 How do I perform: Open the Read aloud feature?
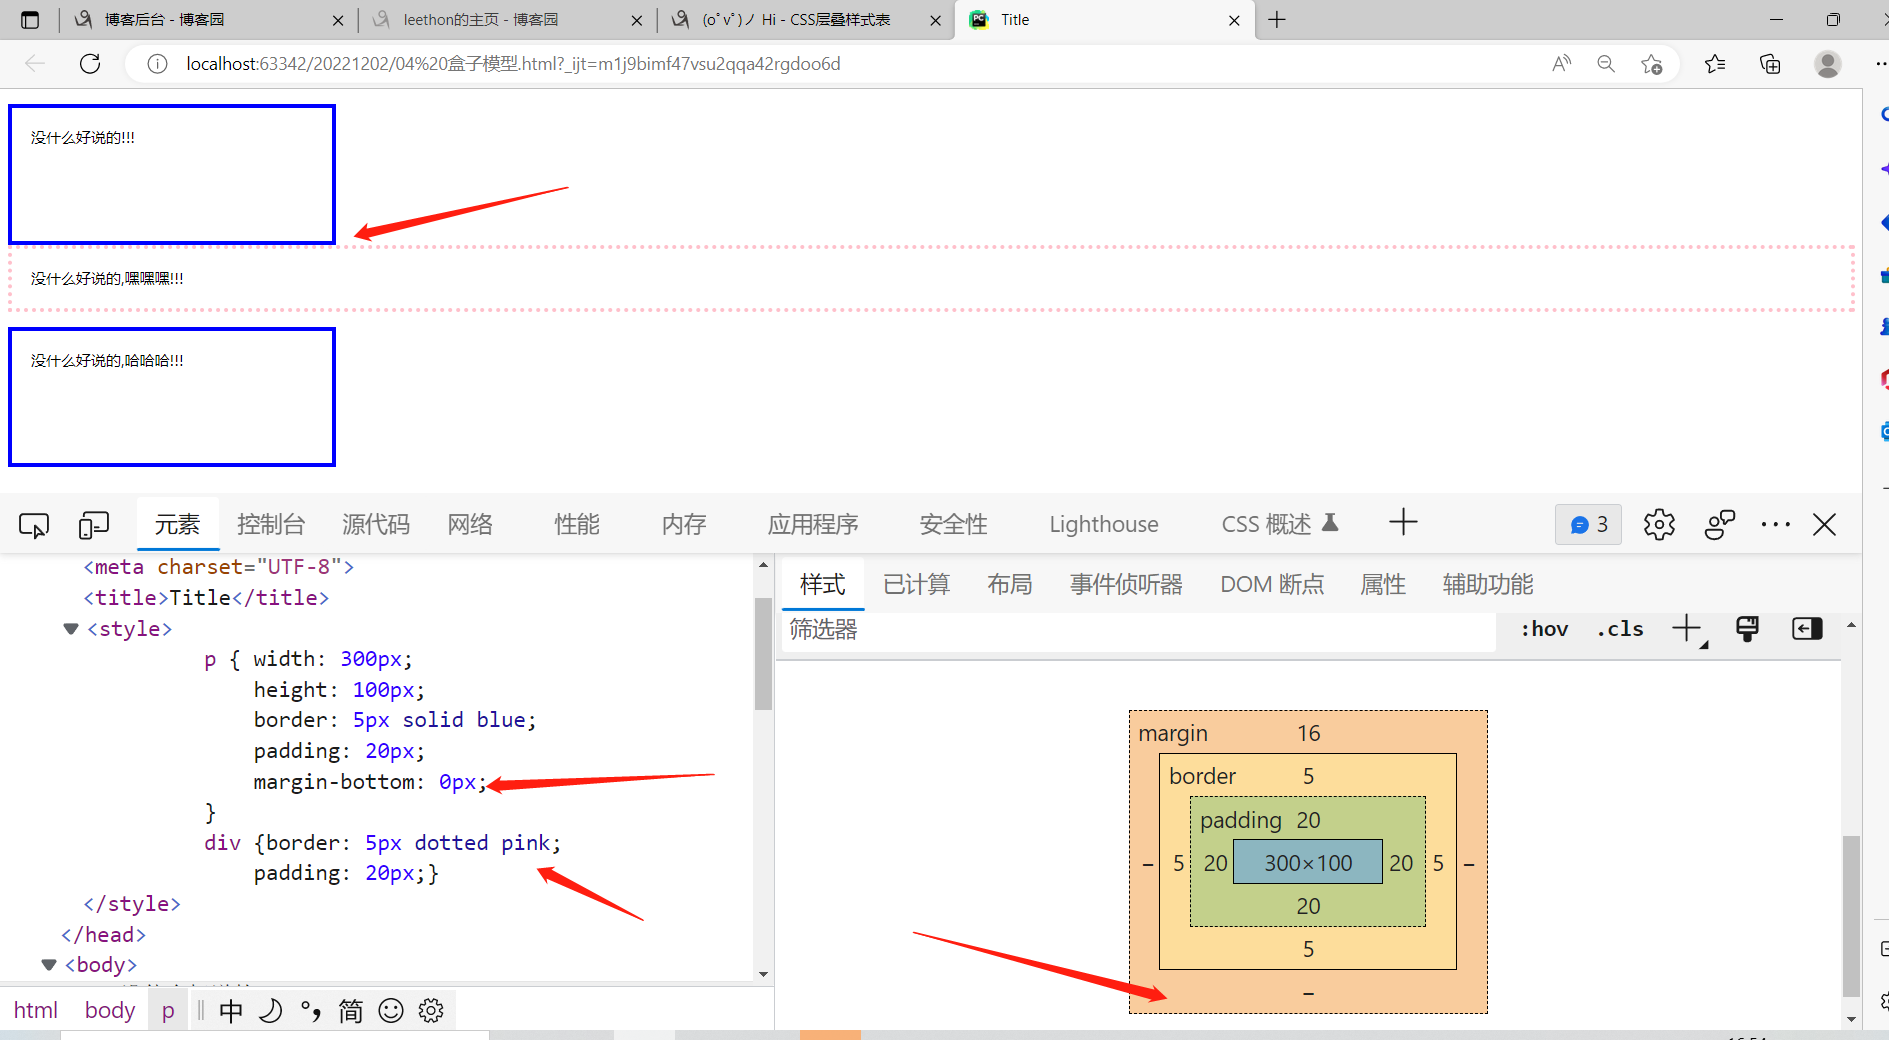[1561, 64]
